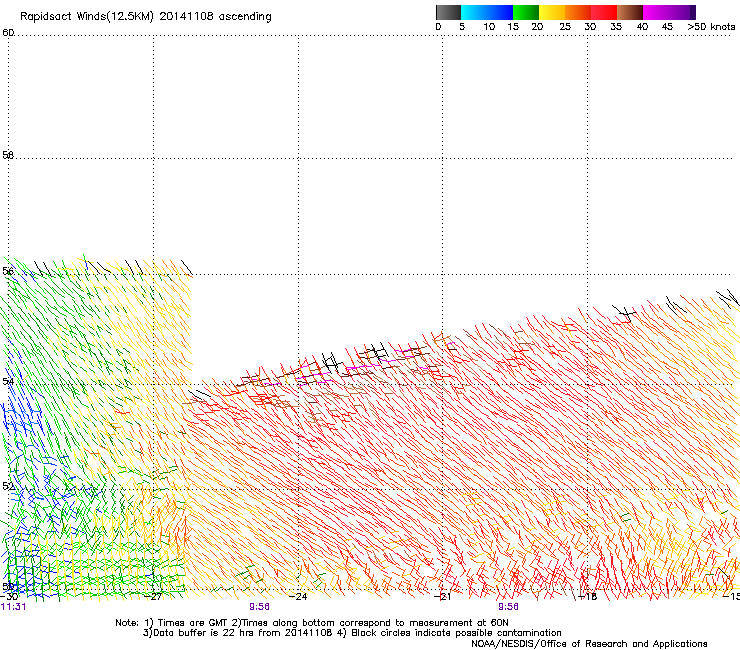Click the '45' legend scale label
Image resolution: width=740 pixels, height=650 pixels.
(667, 27)
